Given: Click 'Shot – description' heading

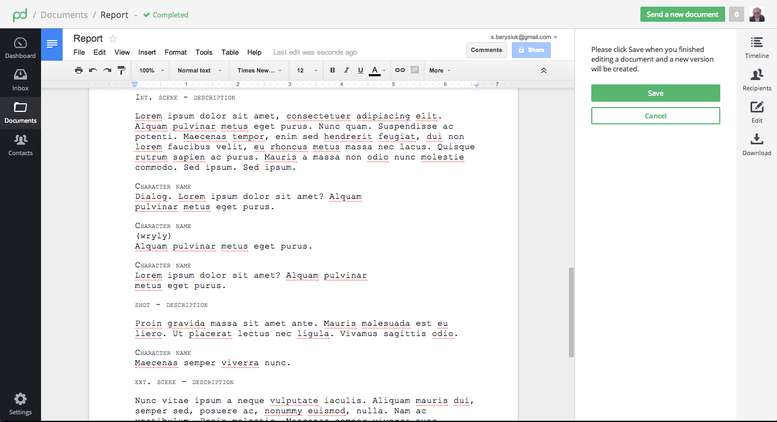Looking at the screenshot, I should [171, 305].
